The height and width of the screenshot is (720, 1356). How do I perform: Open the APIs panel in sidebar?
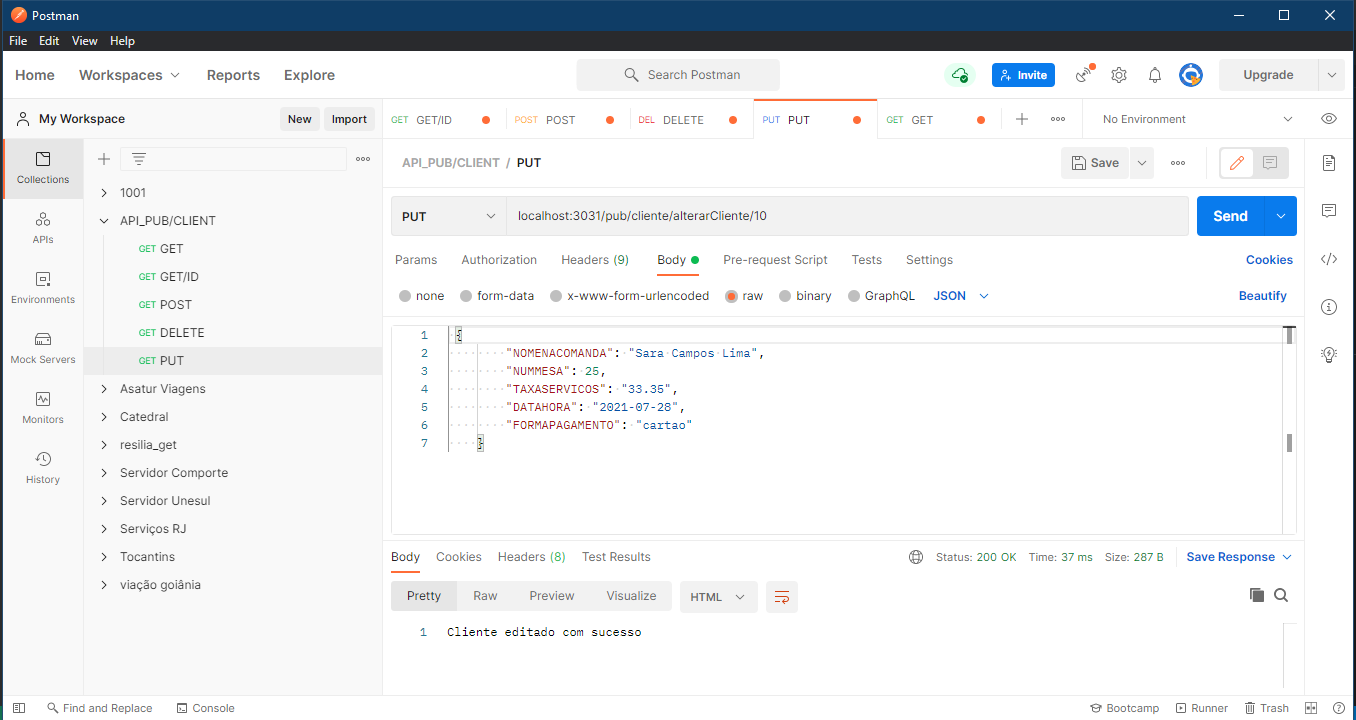[x=42, y=228]
